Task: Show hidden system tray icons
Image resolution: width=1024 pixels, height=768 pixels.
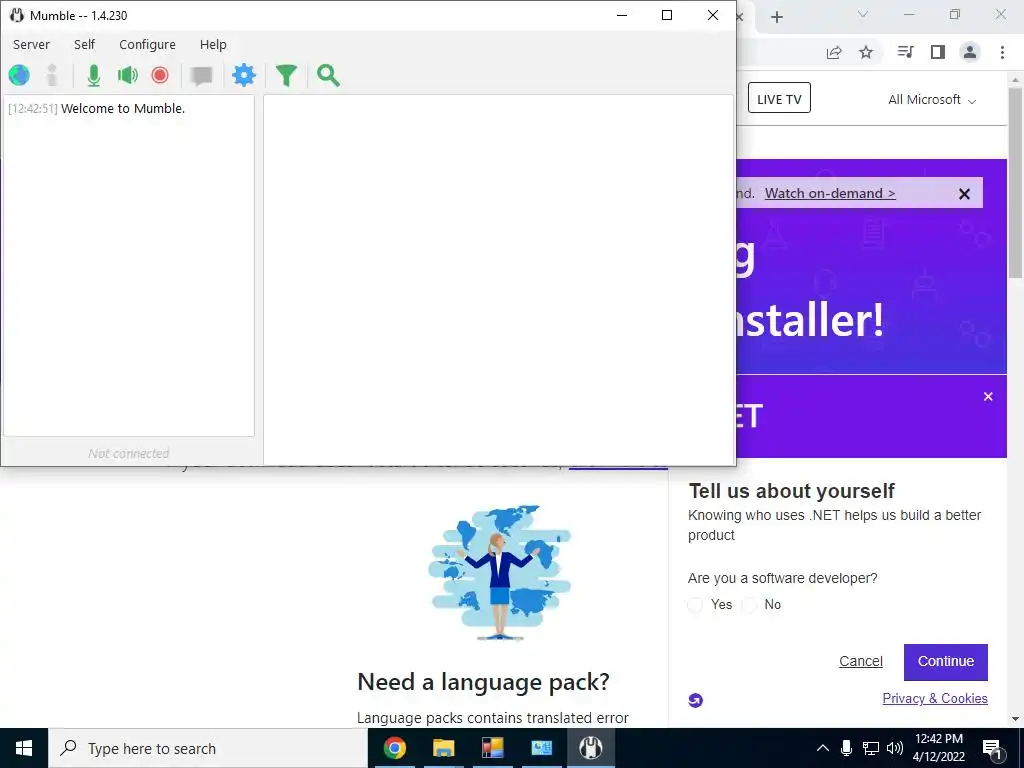Action: pyautogui.click(x=823, y=748)
